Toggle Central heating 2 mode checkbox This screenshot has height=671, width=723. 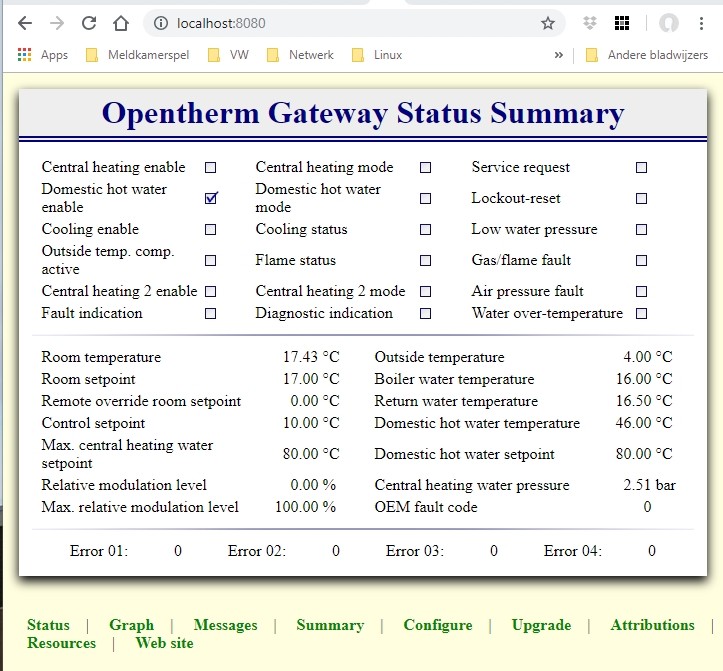(x=426, y=291)
